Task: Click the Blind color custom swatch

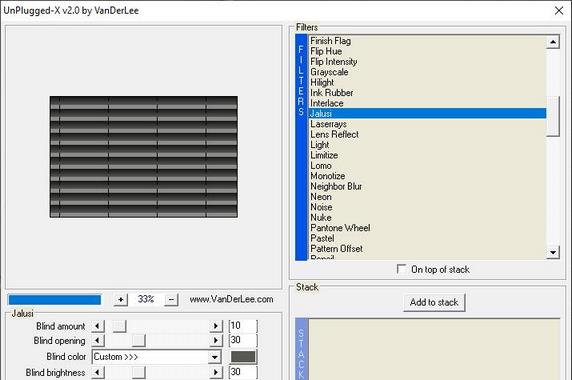Action: [x=243, y=357]
